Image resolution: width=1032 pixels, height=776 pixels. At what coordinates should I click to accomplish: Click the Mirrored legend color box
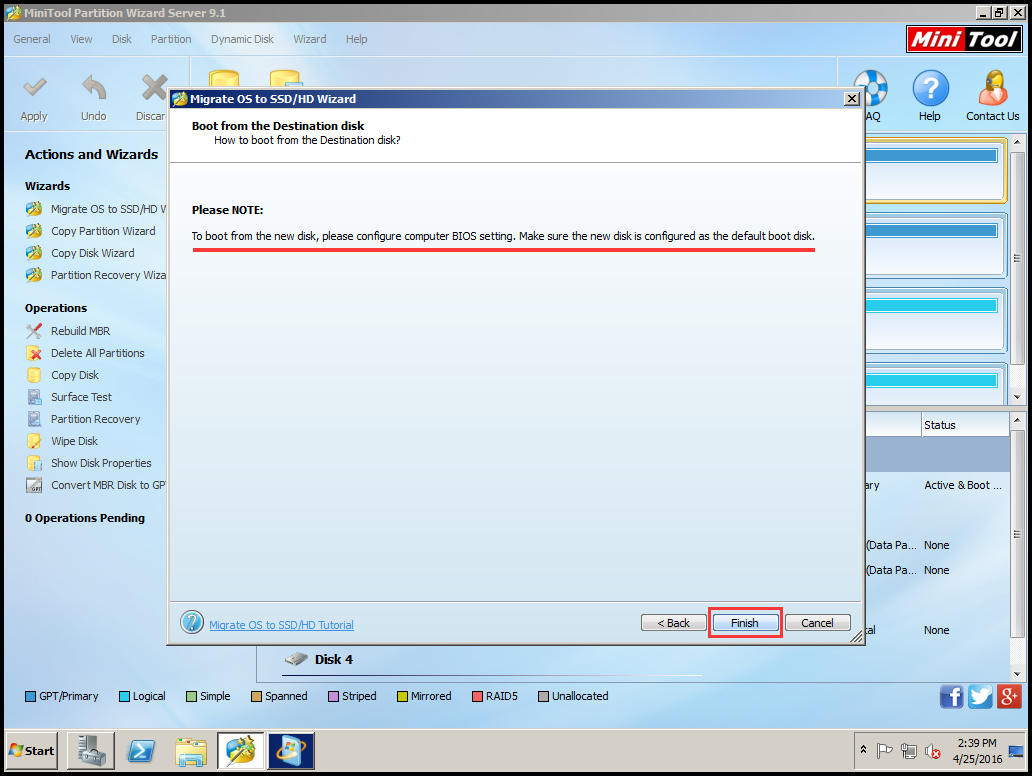[x=403, y=696]
